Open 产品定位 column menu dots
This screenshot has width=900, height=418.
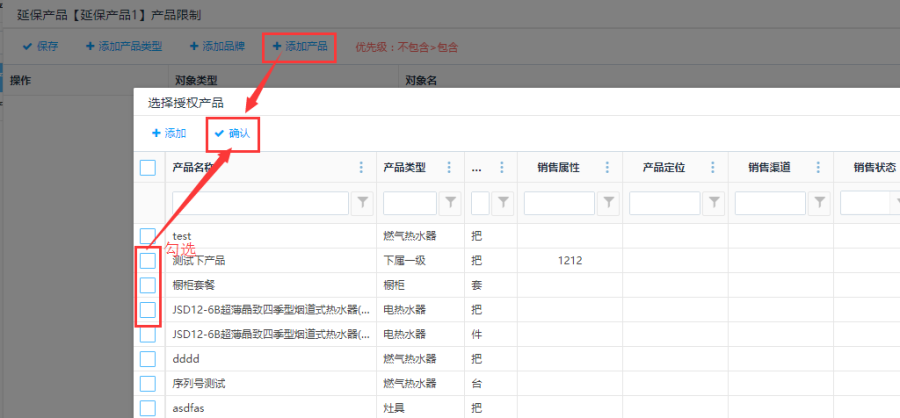pos(713,168)
